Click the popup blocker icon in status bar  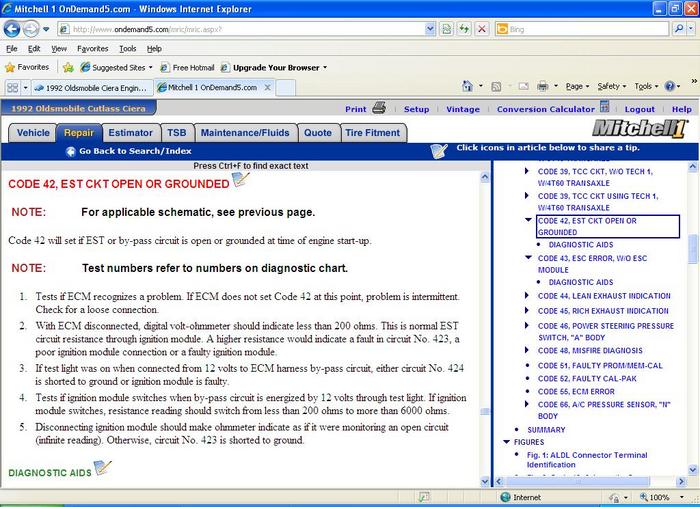[x=424, y=497]
